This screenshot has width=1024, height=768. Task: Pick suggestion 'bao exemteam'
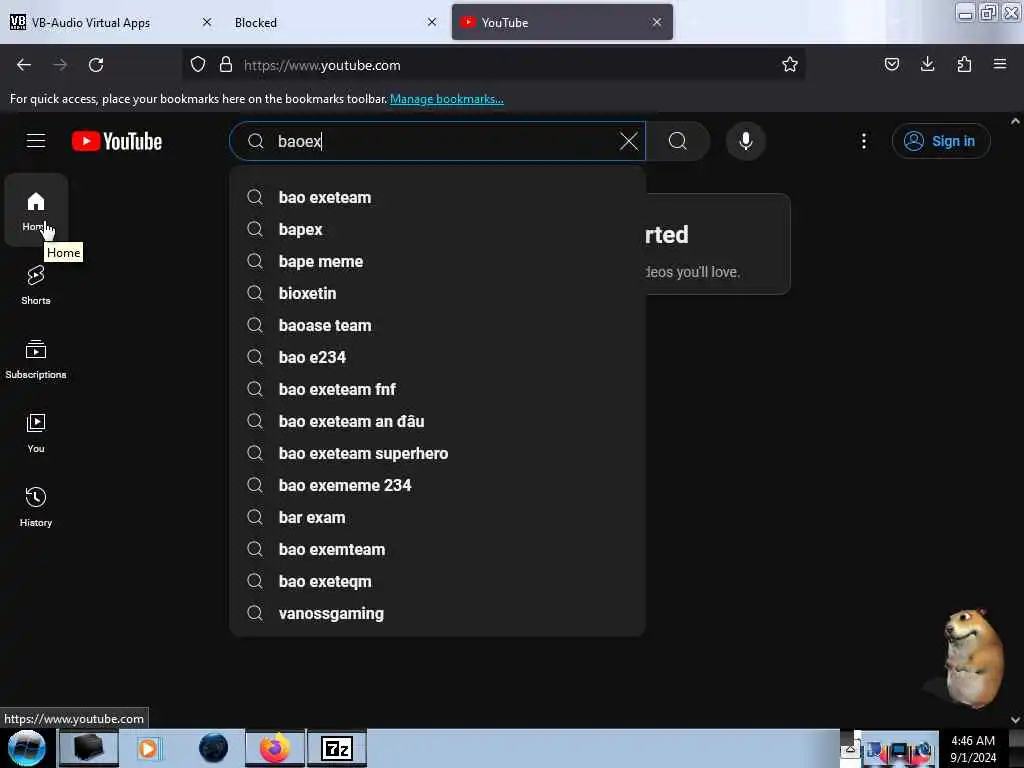click(x=437, y=549)
